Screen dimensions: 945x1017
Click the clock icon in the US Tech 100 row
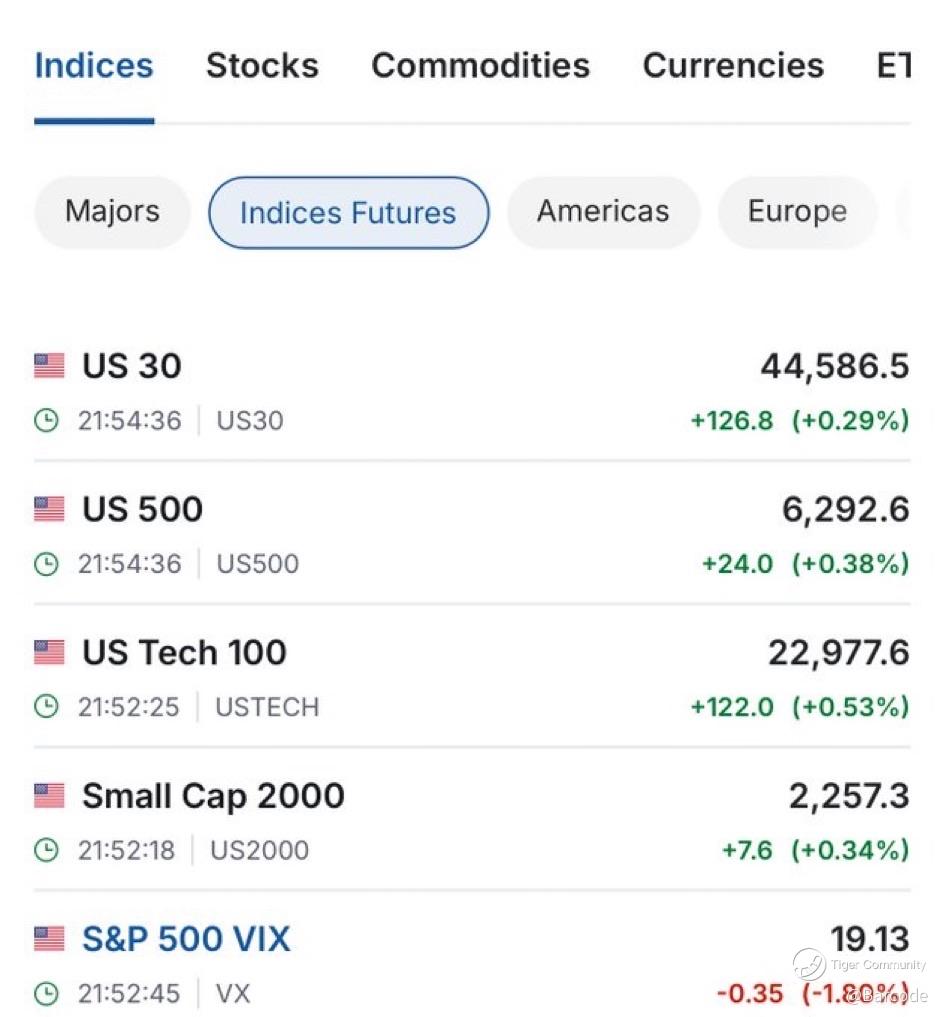(47, 707)
